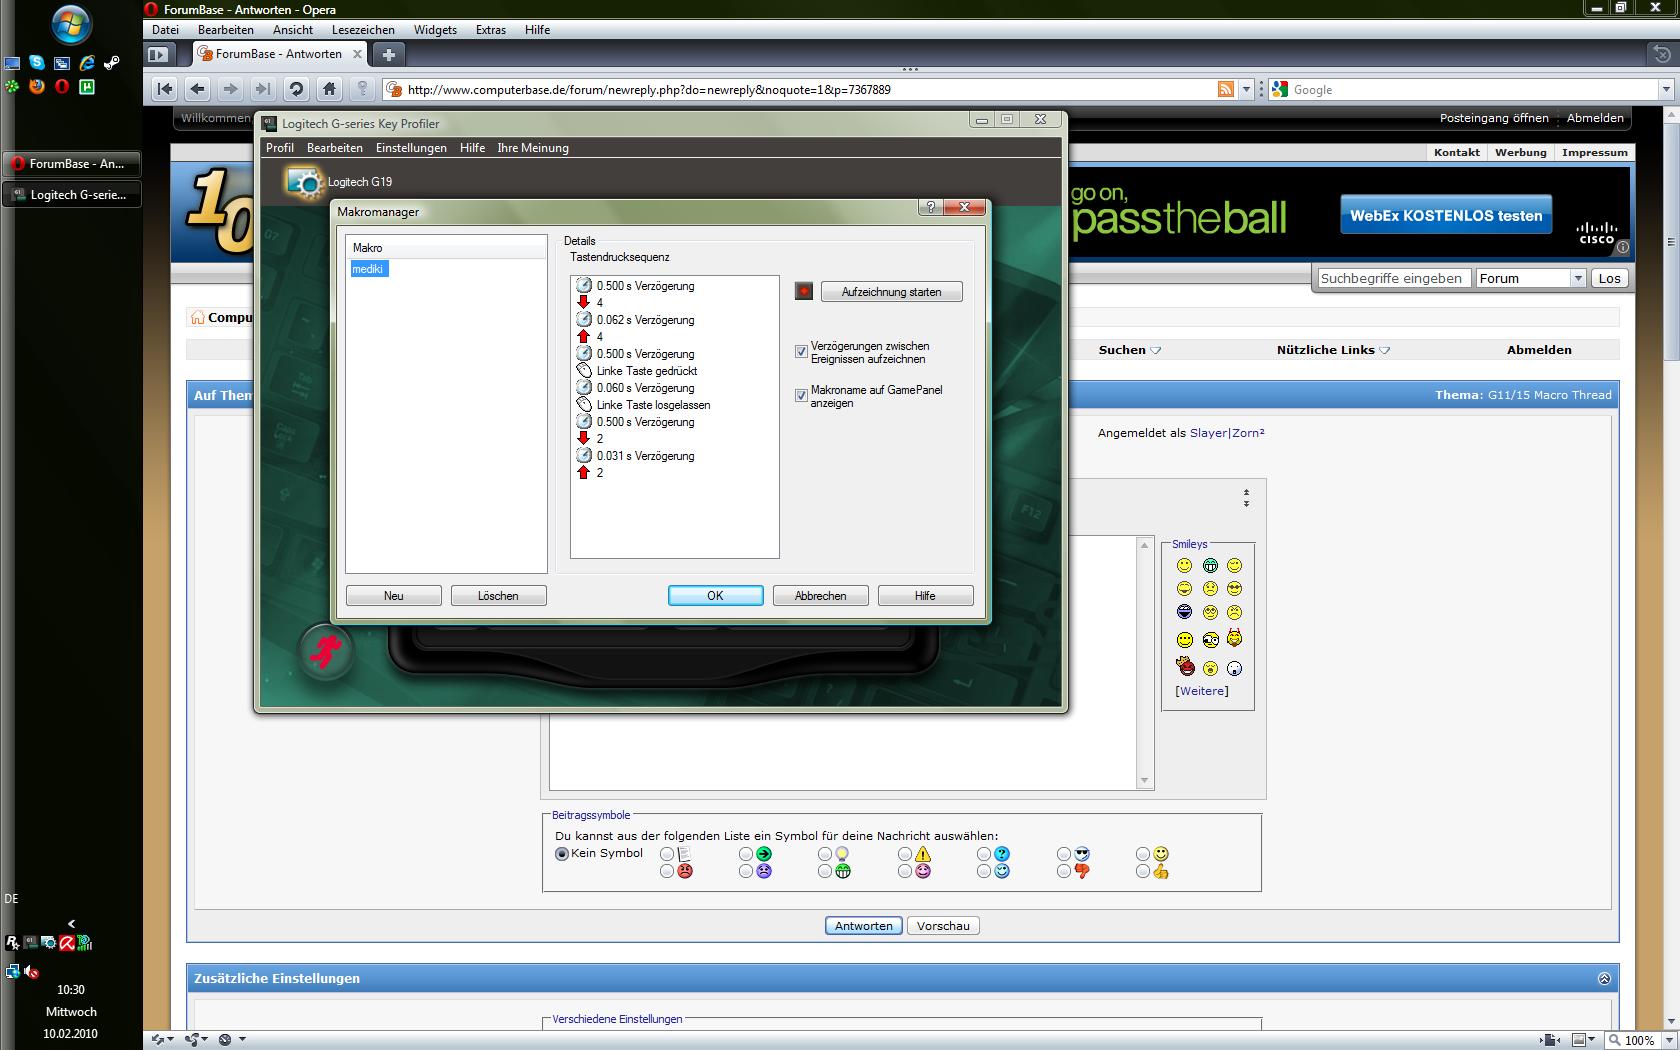Click Opera rewind navigation icon
The image size is (1680, 1050).
(165, 89)
